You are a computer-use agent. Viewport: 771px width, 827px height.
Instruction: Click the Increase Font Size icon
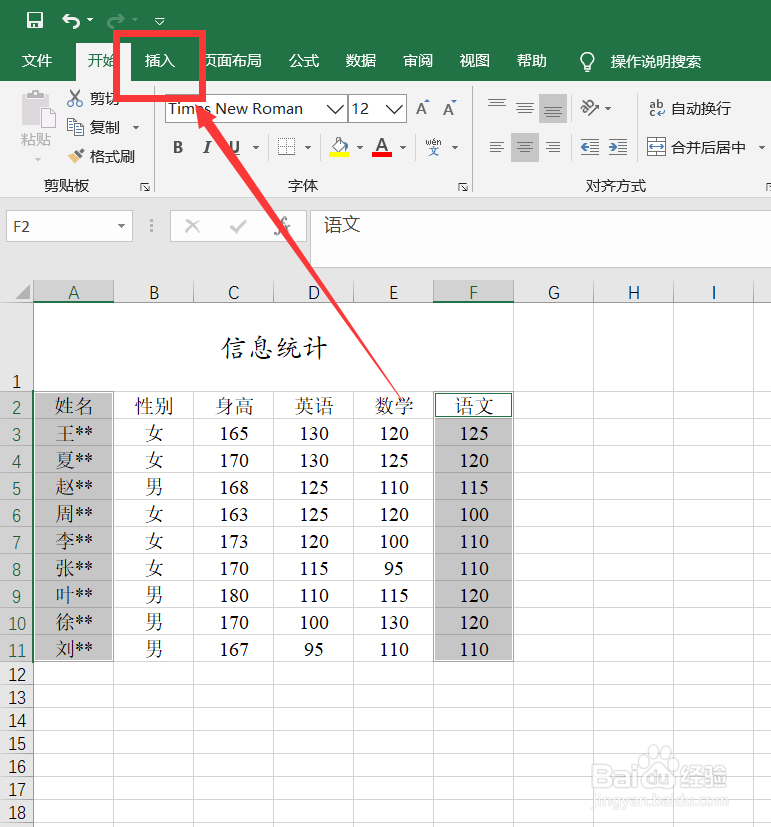(422, 108)
